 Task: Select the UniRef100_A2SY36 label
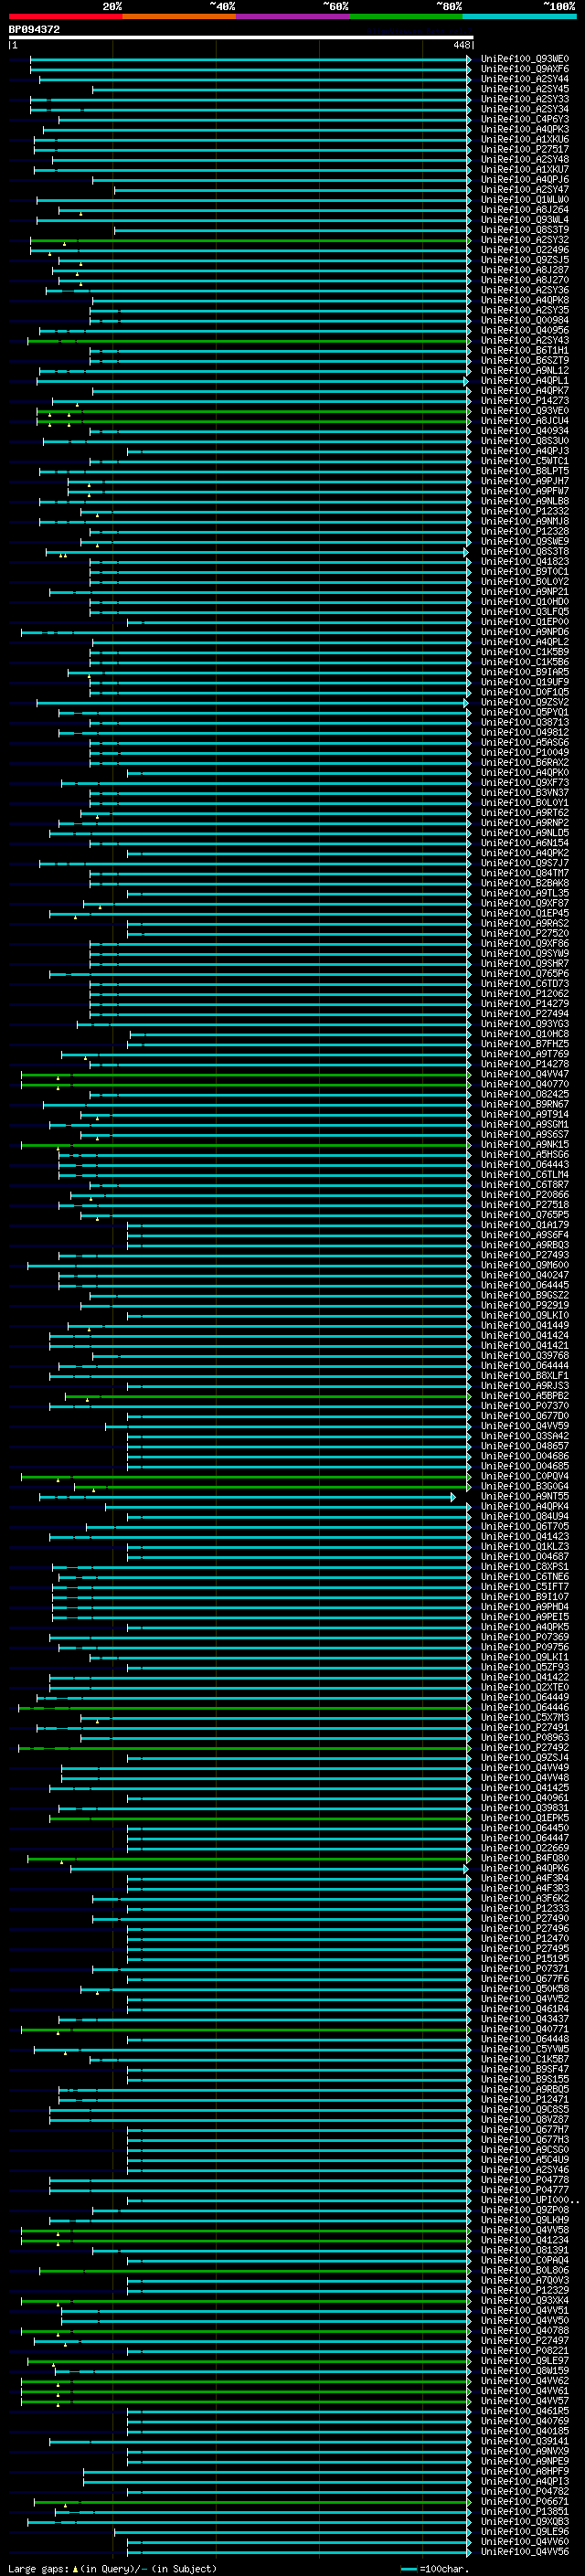coord(525,290)
